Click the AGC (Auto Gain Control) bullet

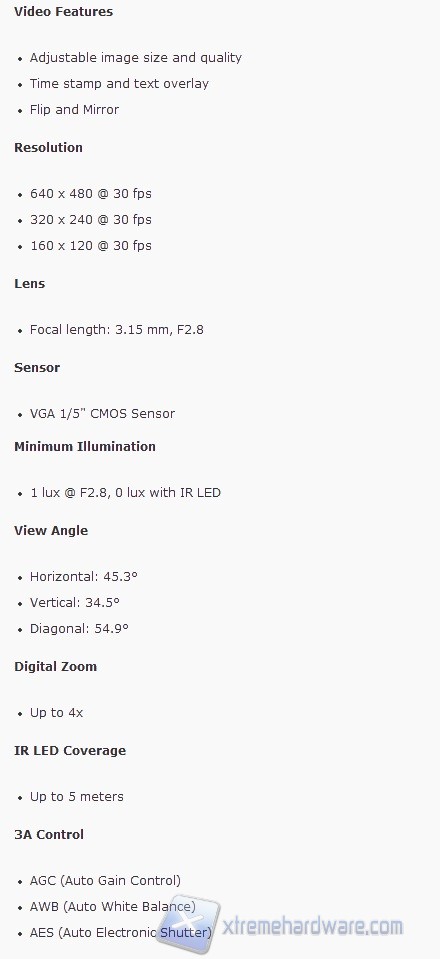click(x=105, y=881)
